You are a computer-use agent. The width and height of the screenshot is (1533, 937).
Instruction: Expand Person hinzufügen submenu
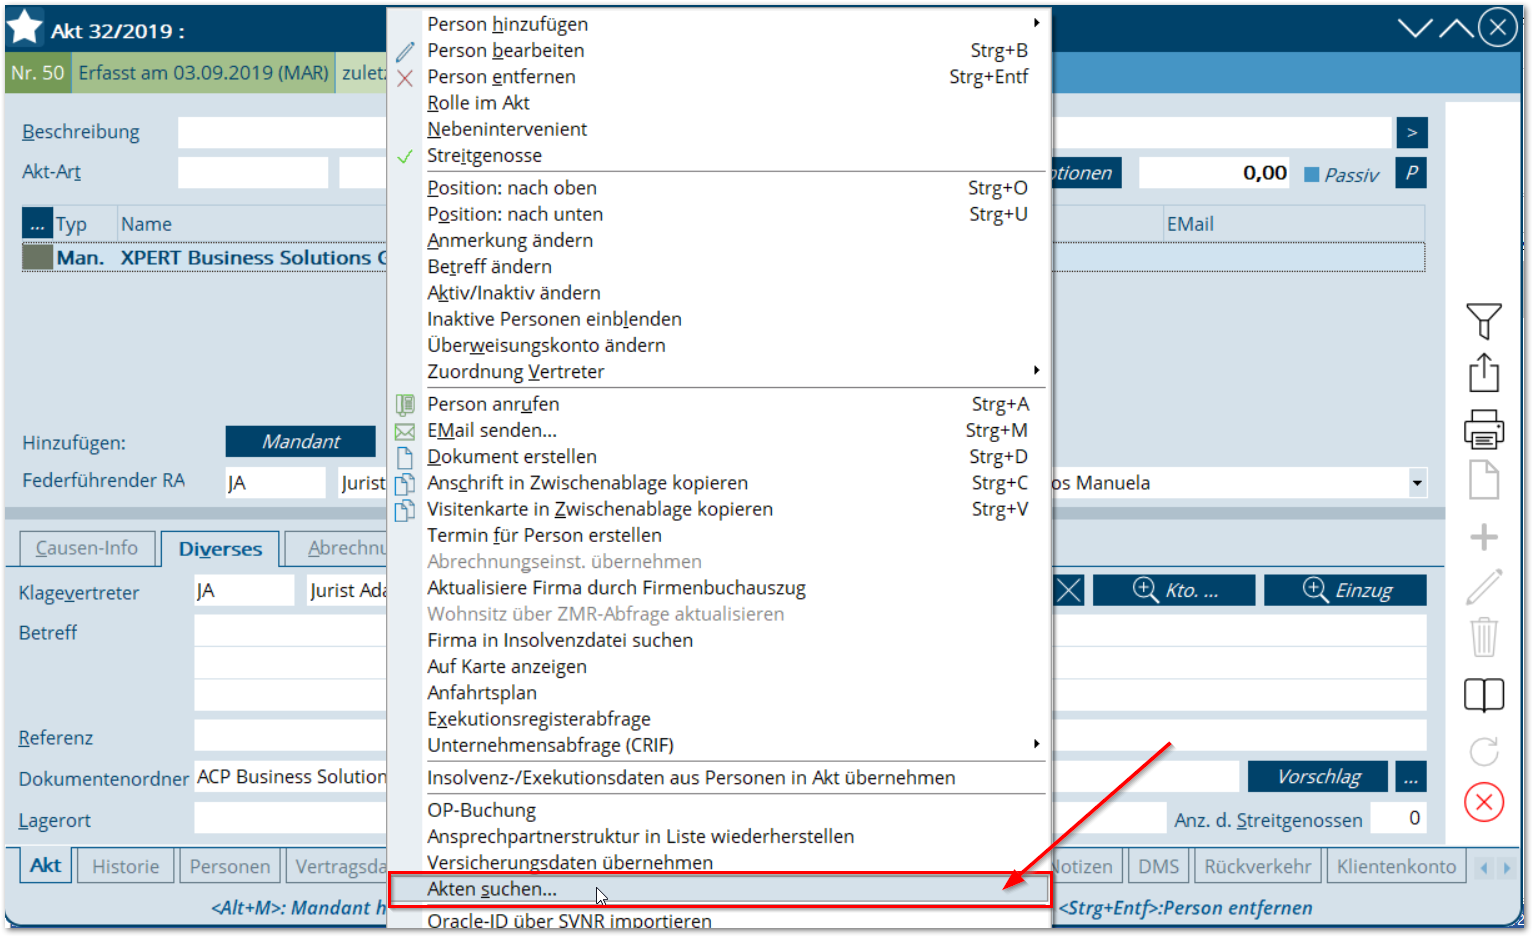719,24
